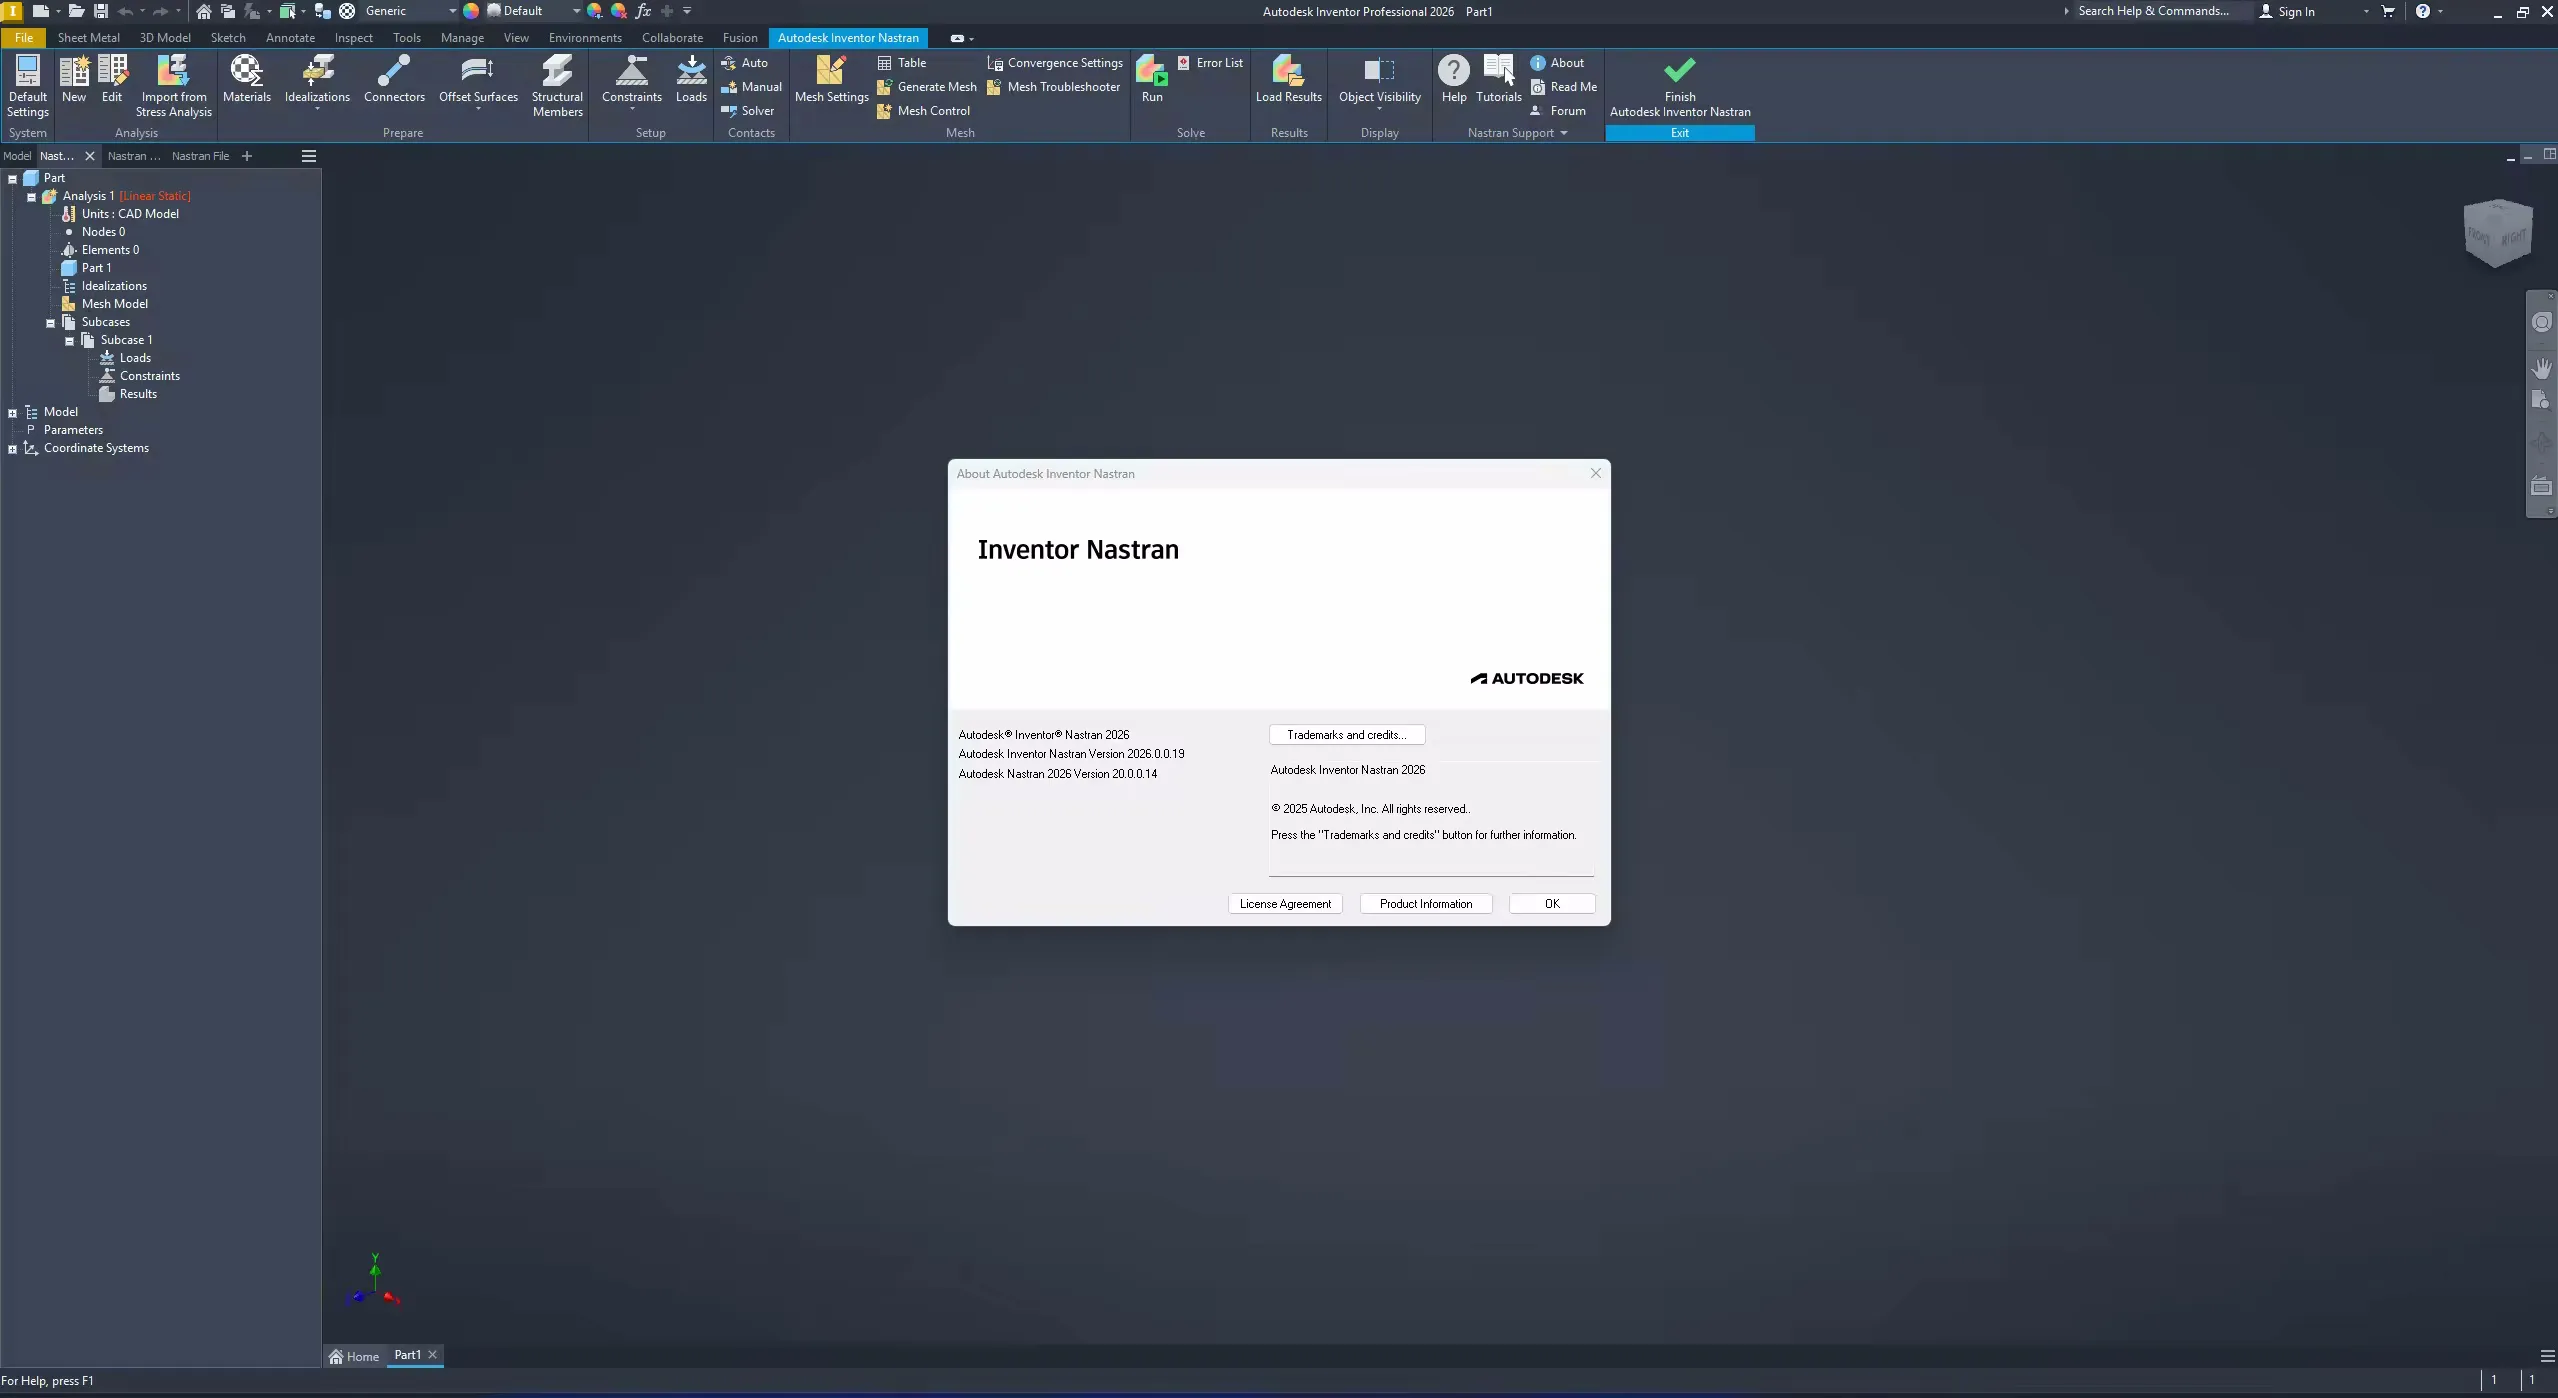2558x1398 pixels.
Task: Expand the Model node in the browser
Action: 13,411
